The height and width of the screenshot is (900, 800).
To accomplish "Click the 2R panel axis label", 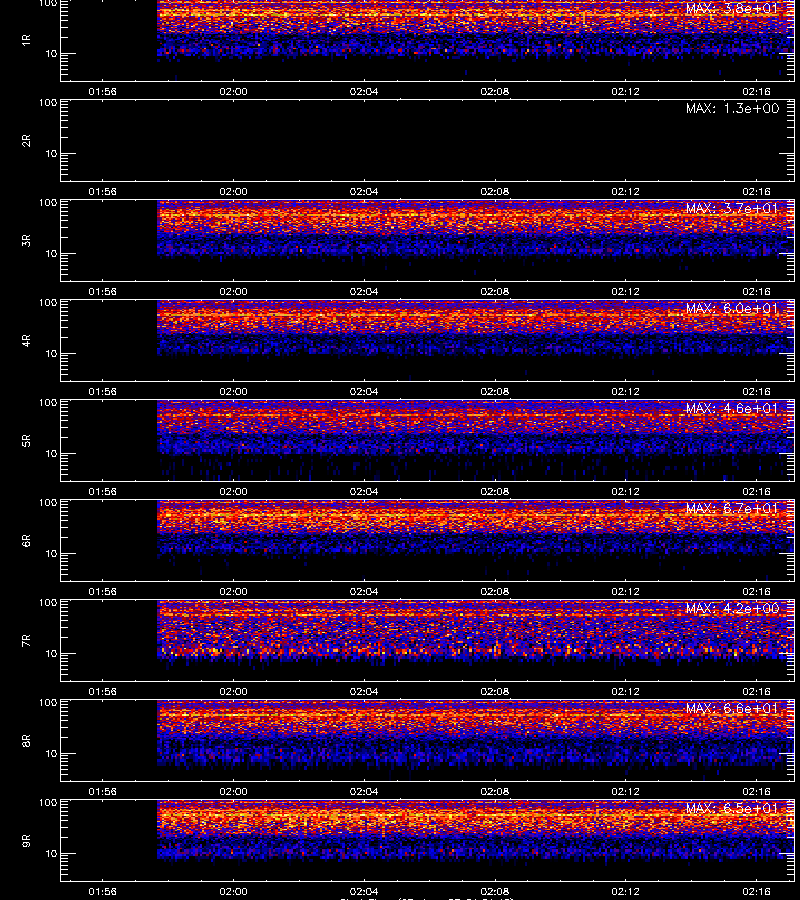I will click(x=26, y=141).
